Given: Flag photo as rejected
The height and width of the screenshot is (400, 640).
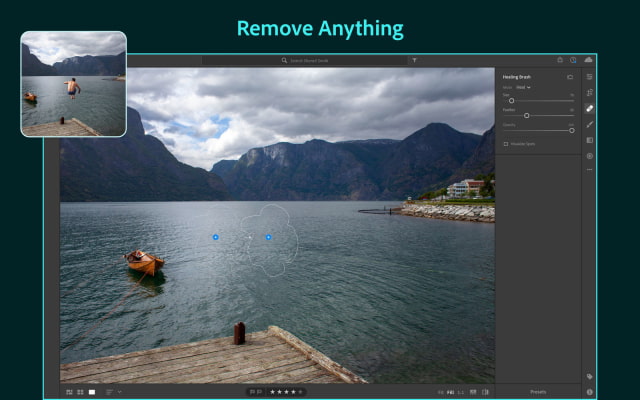Looking at the screenshot, I should coord(259,392).
